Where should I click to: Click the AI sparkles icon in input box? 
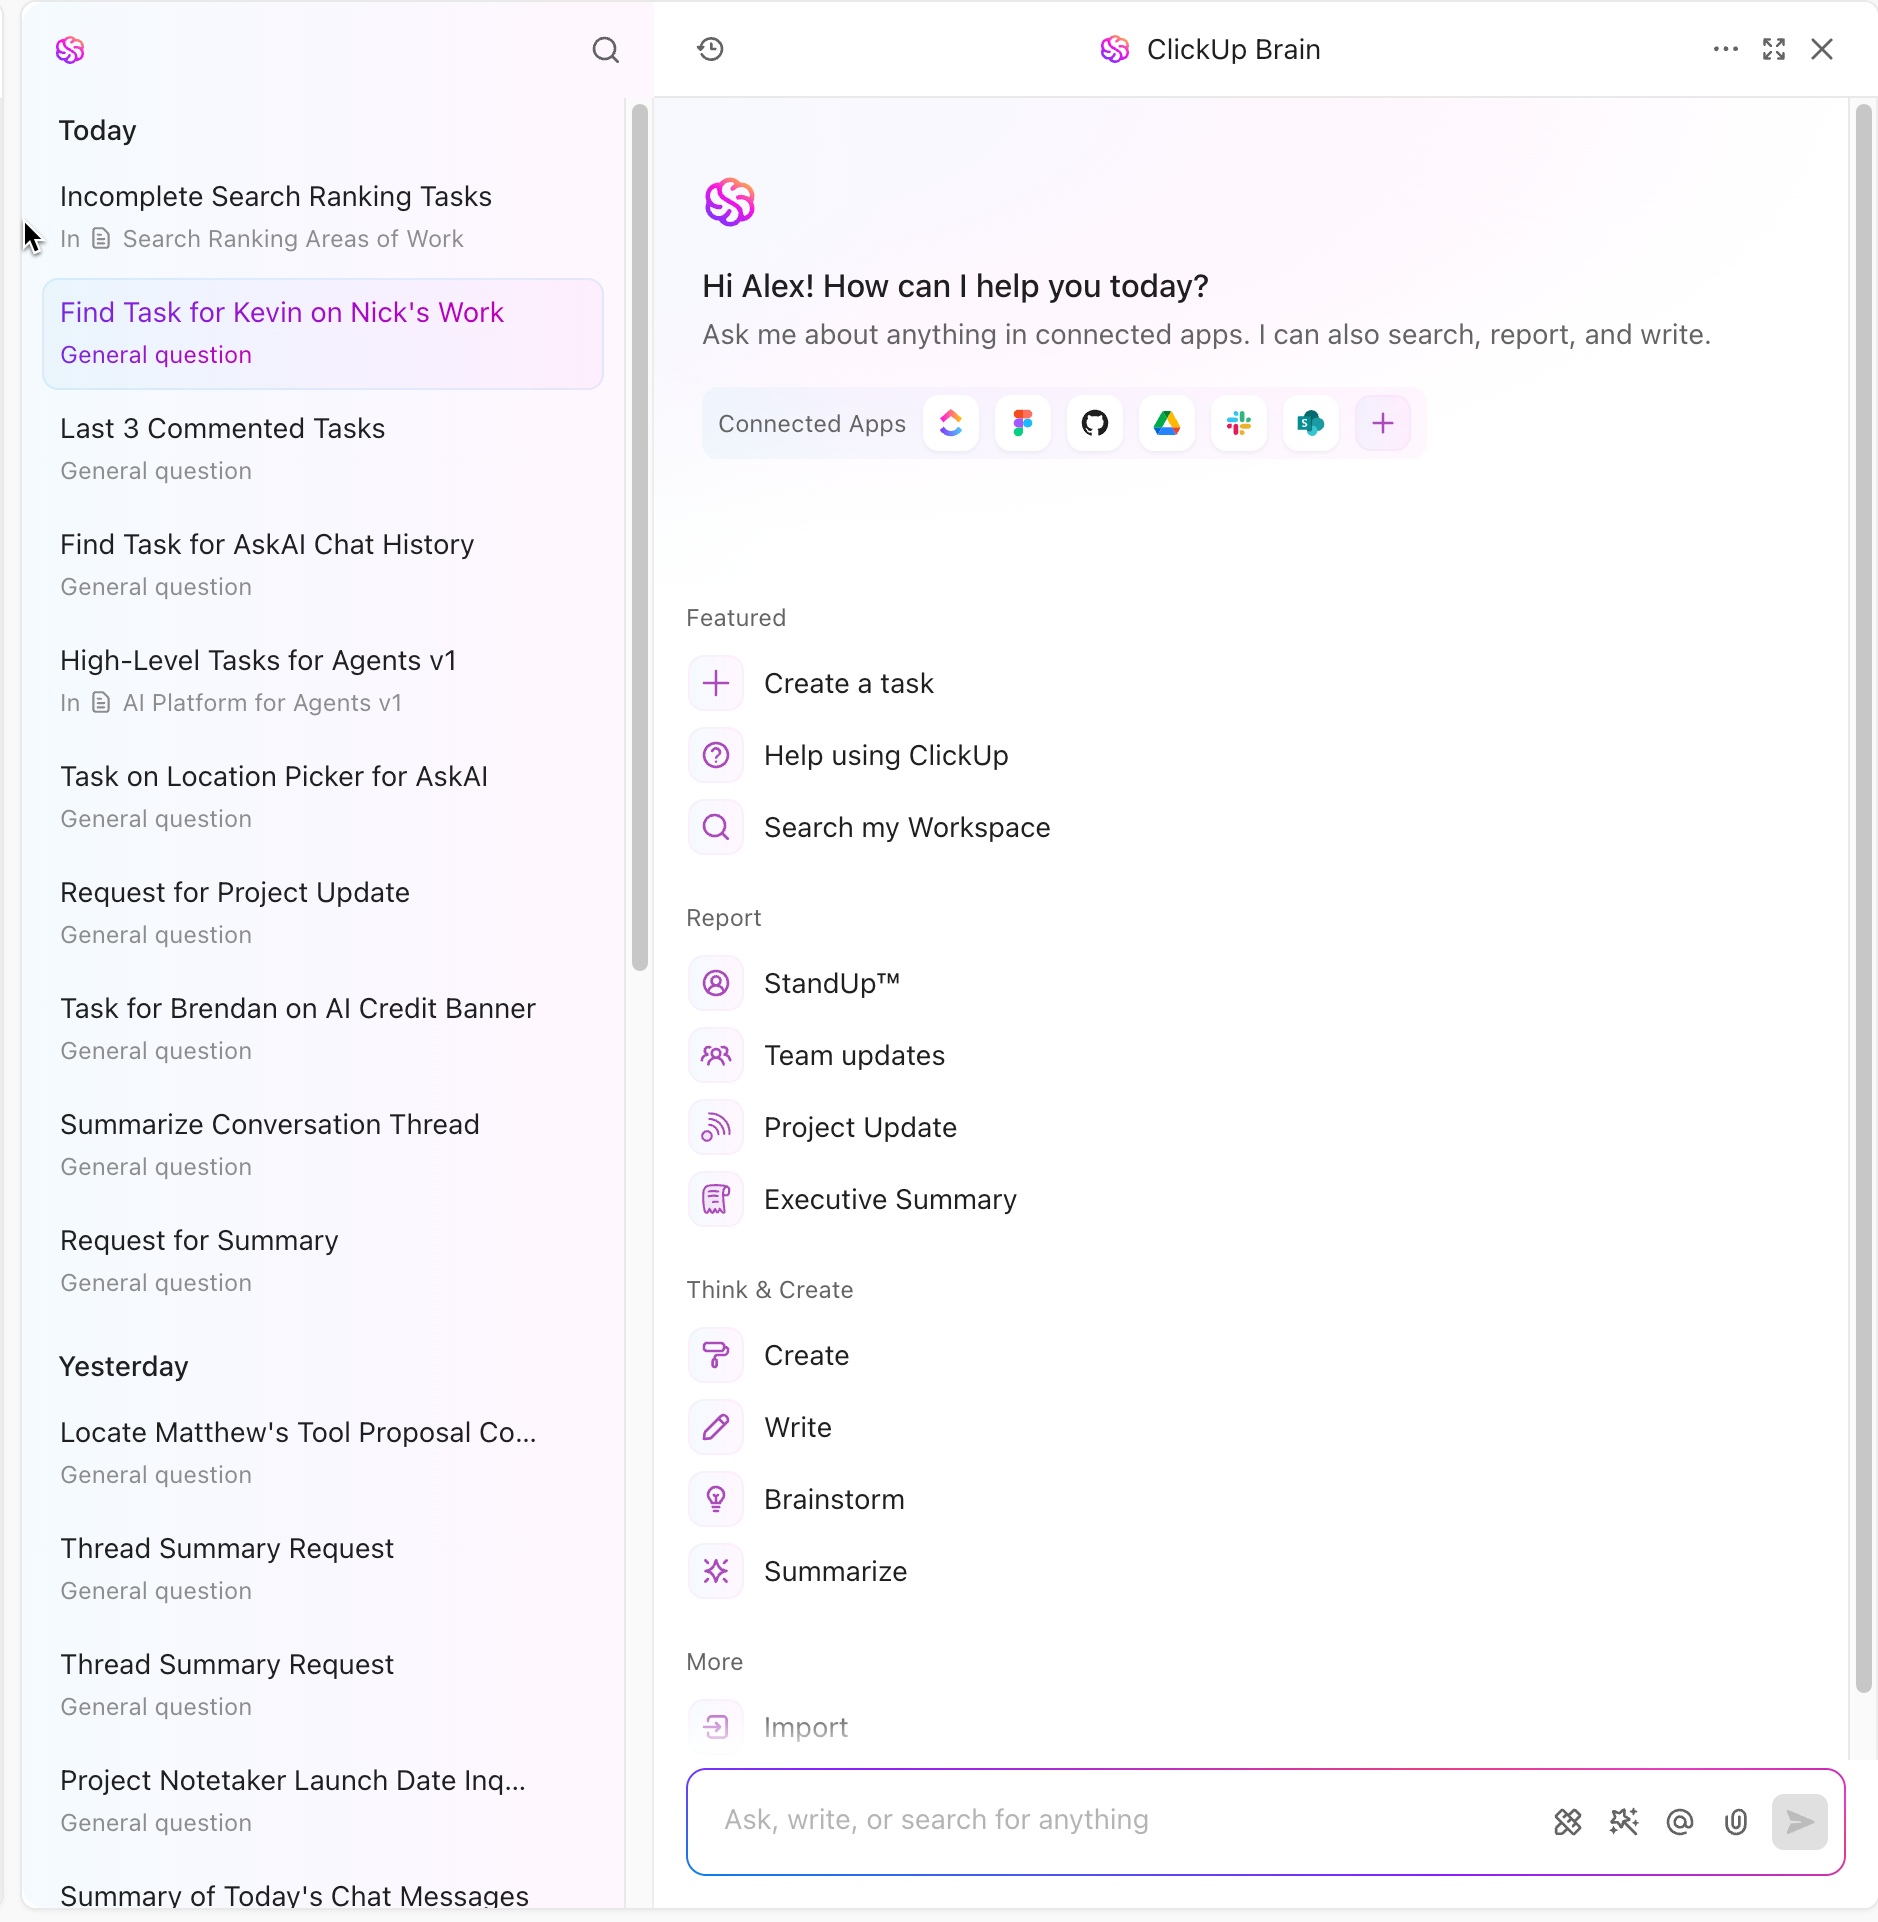pyautogui.click(x=1624, y=1822)
